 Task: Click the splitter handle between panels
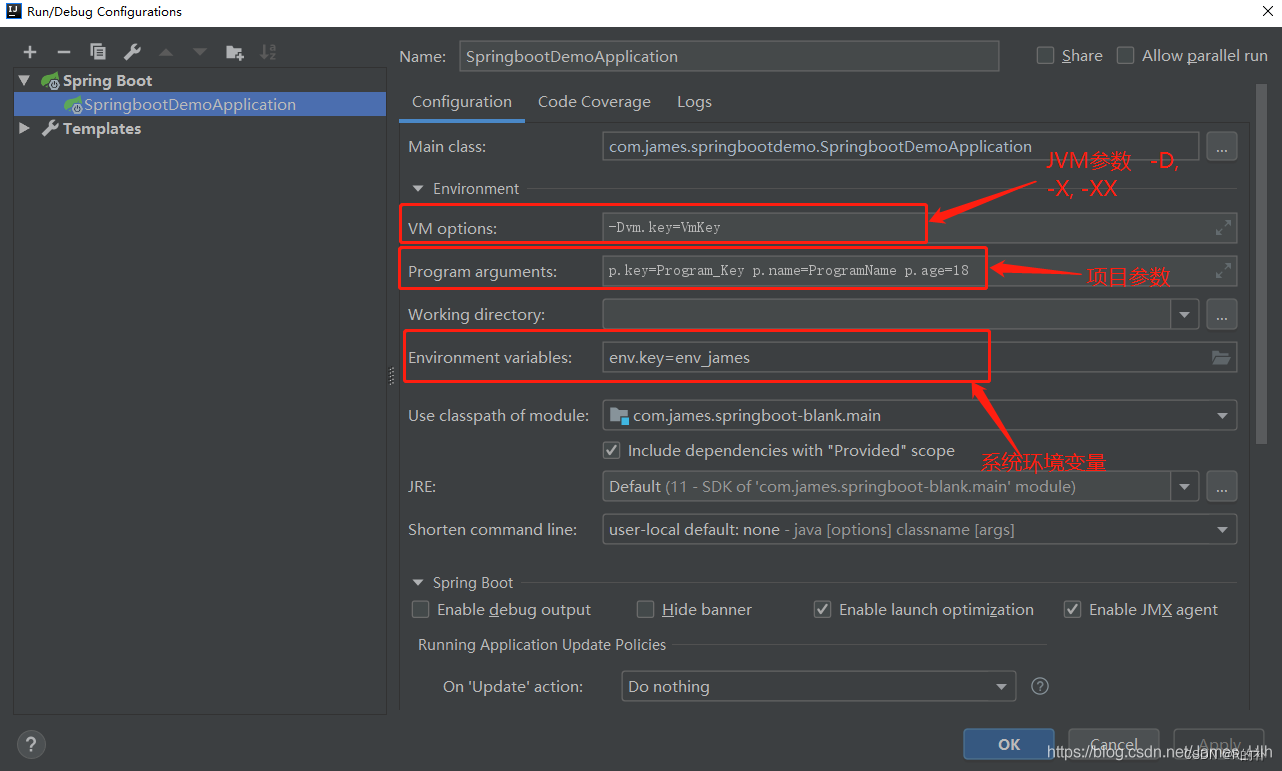pyautogui.click(x=391, y=376)
